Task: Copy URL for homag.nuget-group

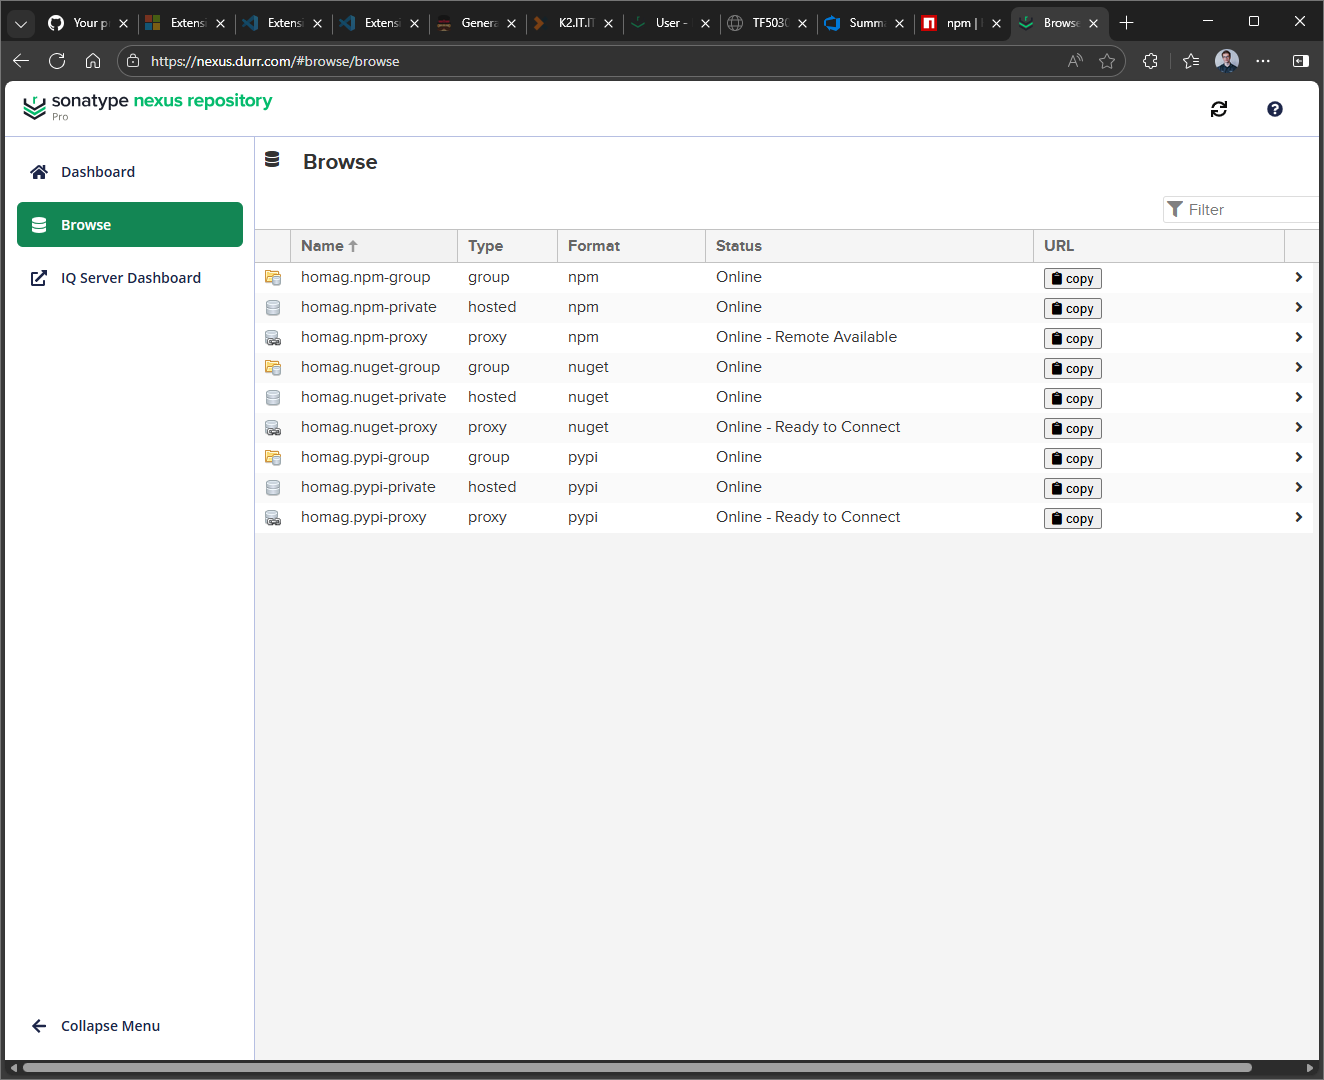Action: coord(1072,369)
